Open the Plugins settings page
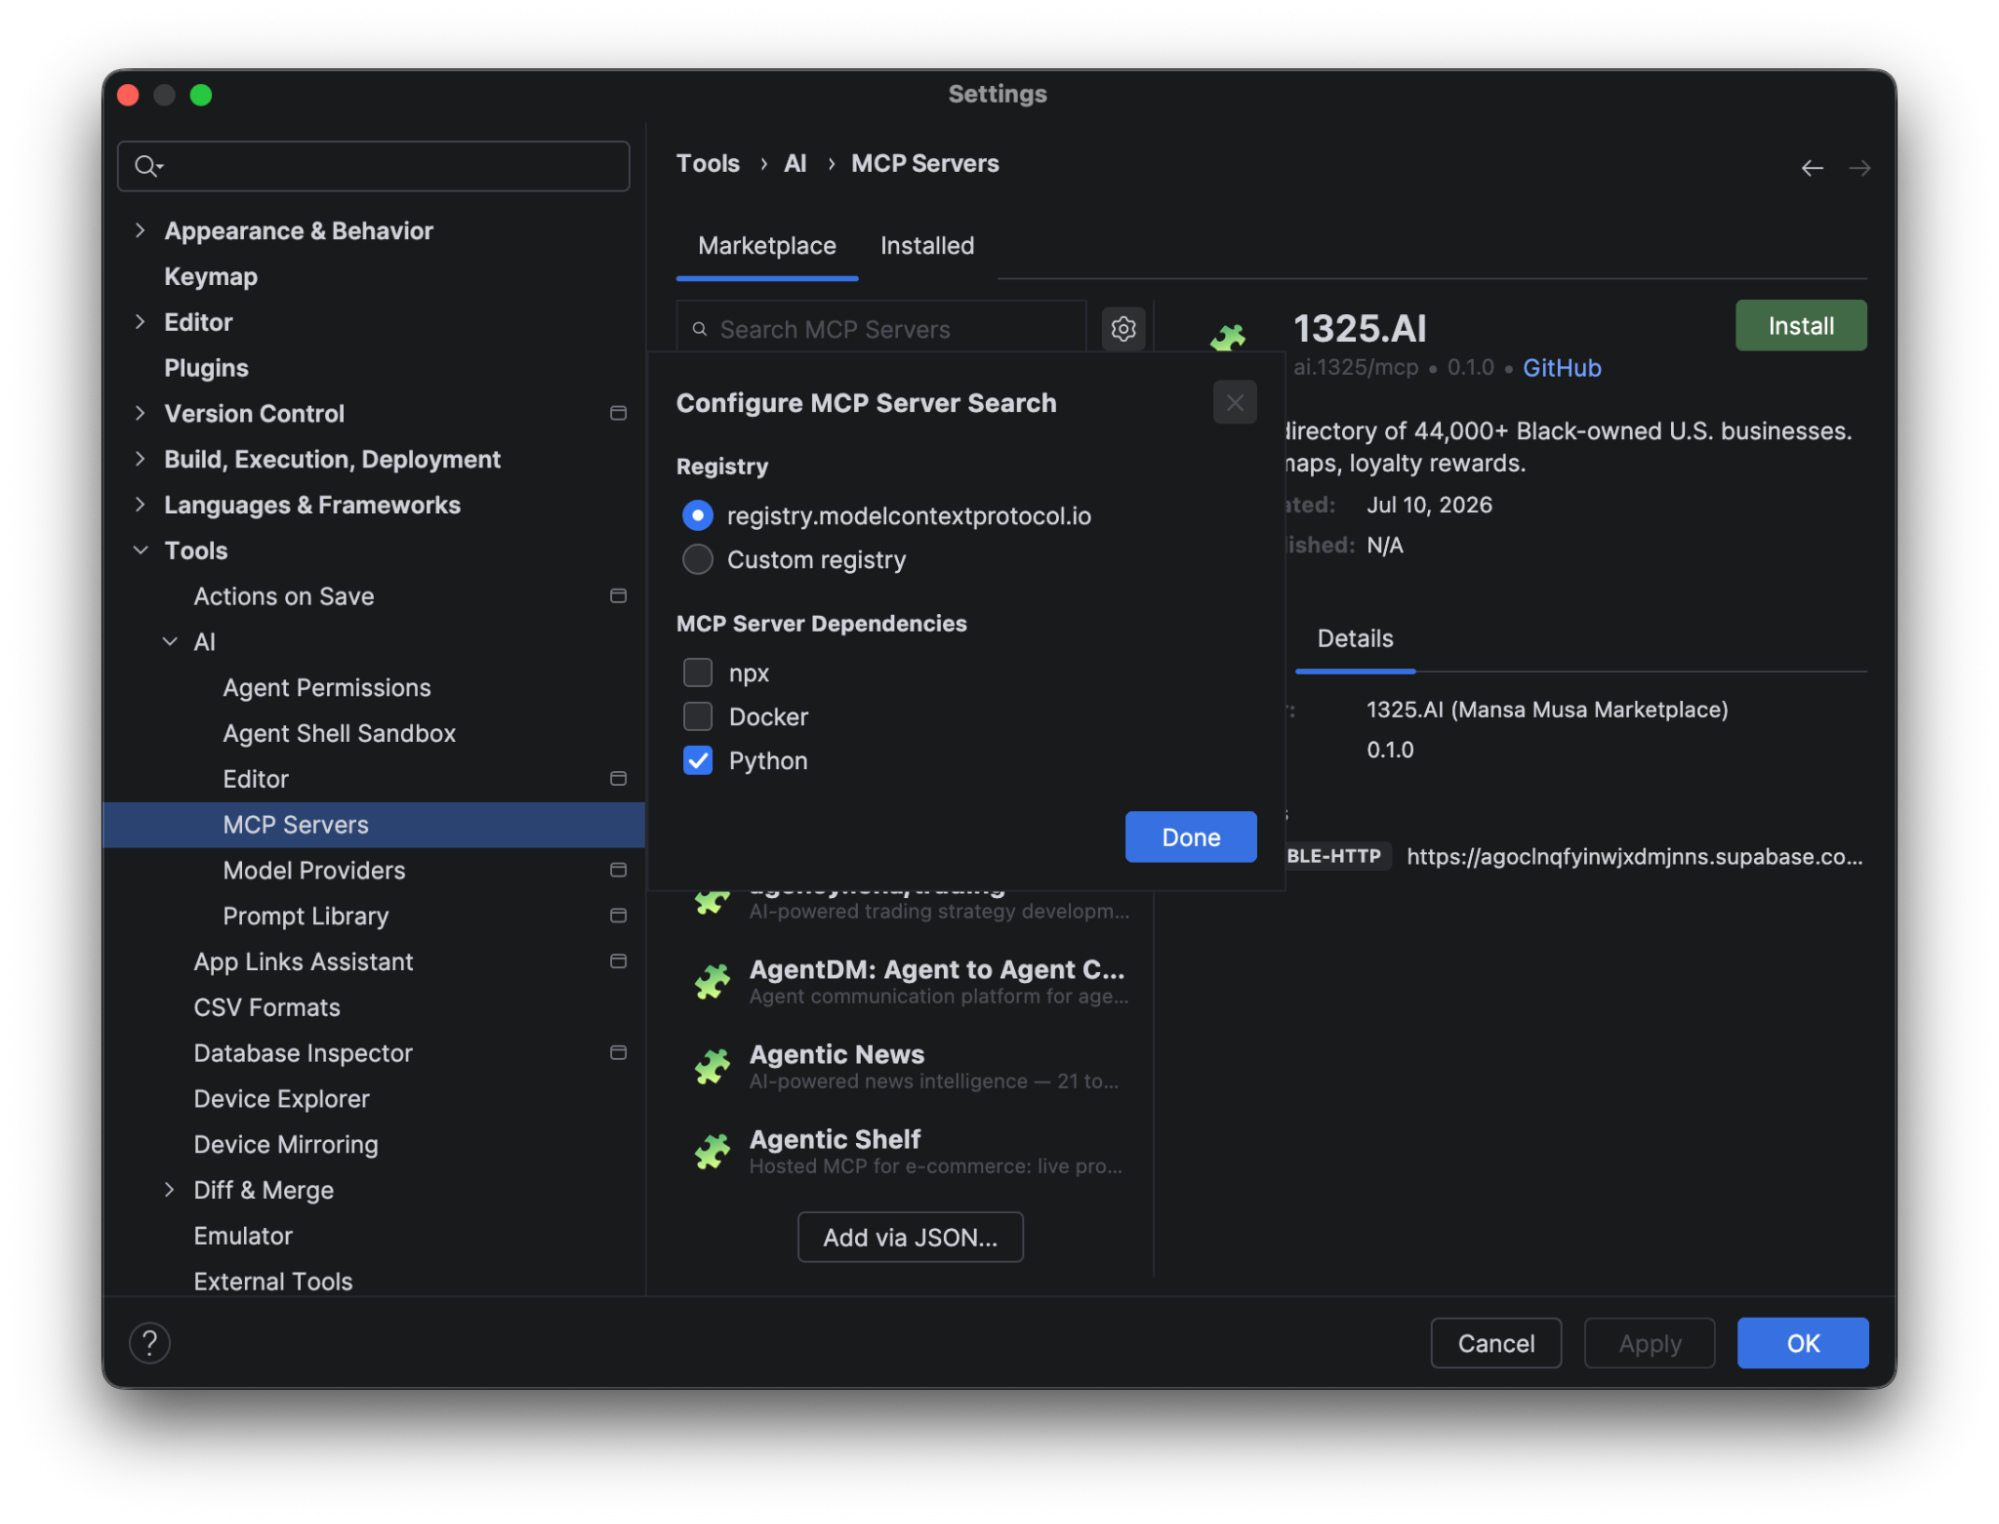The height and width of the screenshot is (1524, 1999). pos(206,368)
